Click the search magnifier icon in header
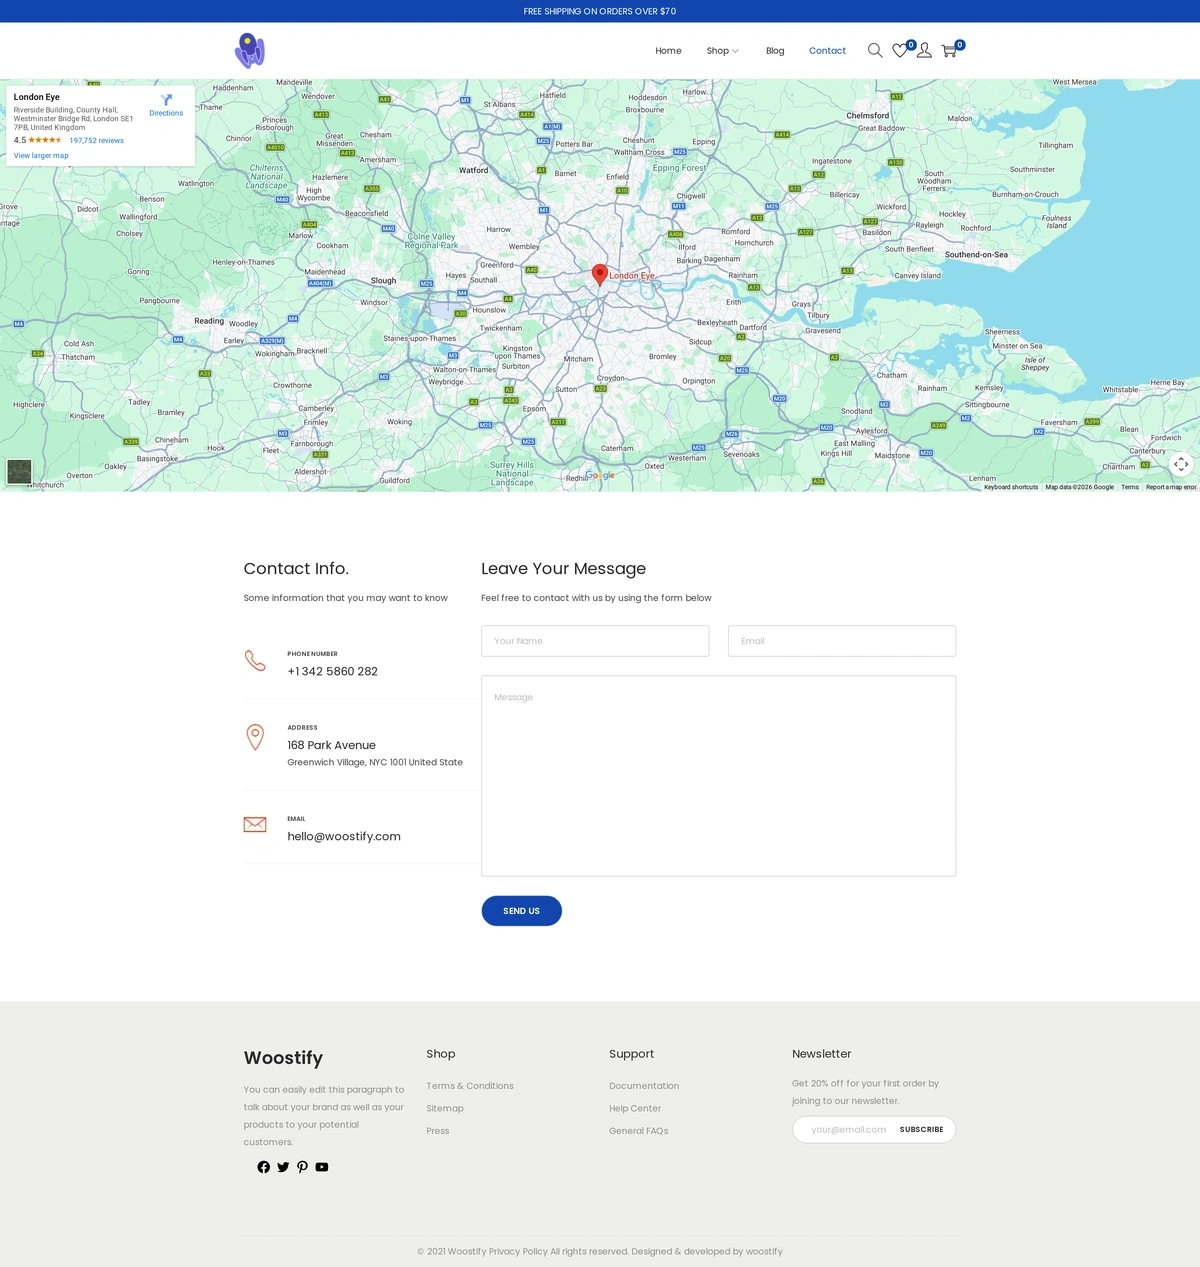 point(875,50)
